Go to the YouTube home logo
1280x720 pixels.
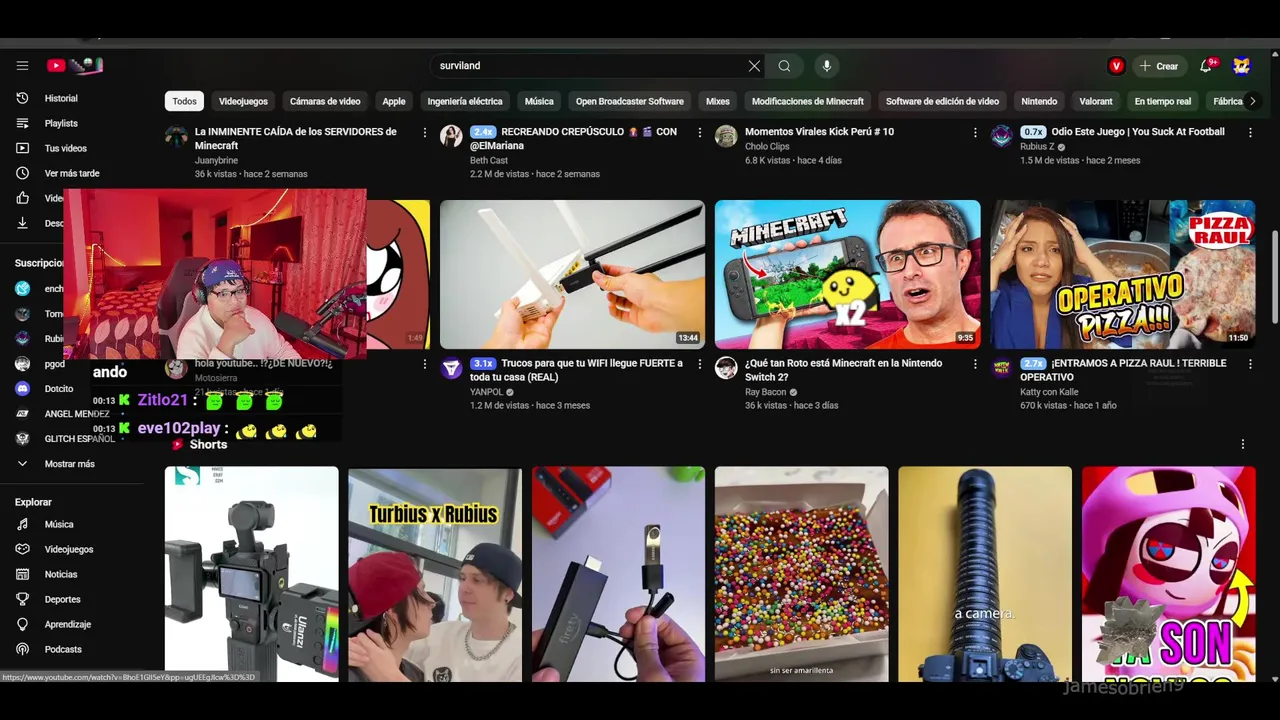[75, 66]
